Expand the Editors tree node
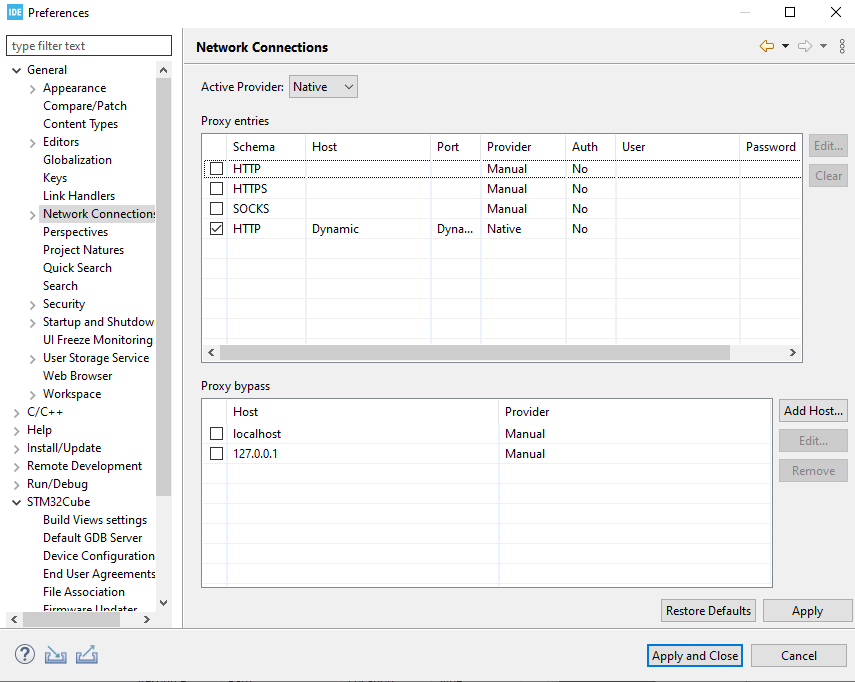The height and width of the screenshot is (682, 855). (33, 143)
